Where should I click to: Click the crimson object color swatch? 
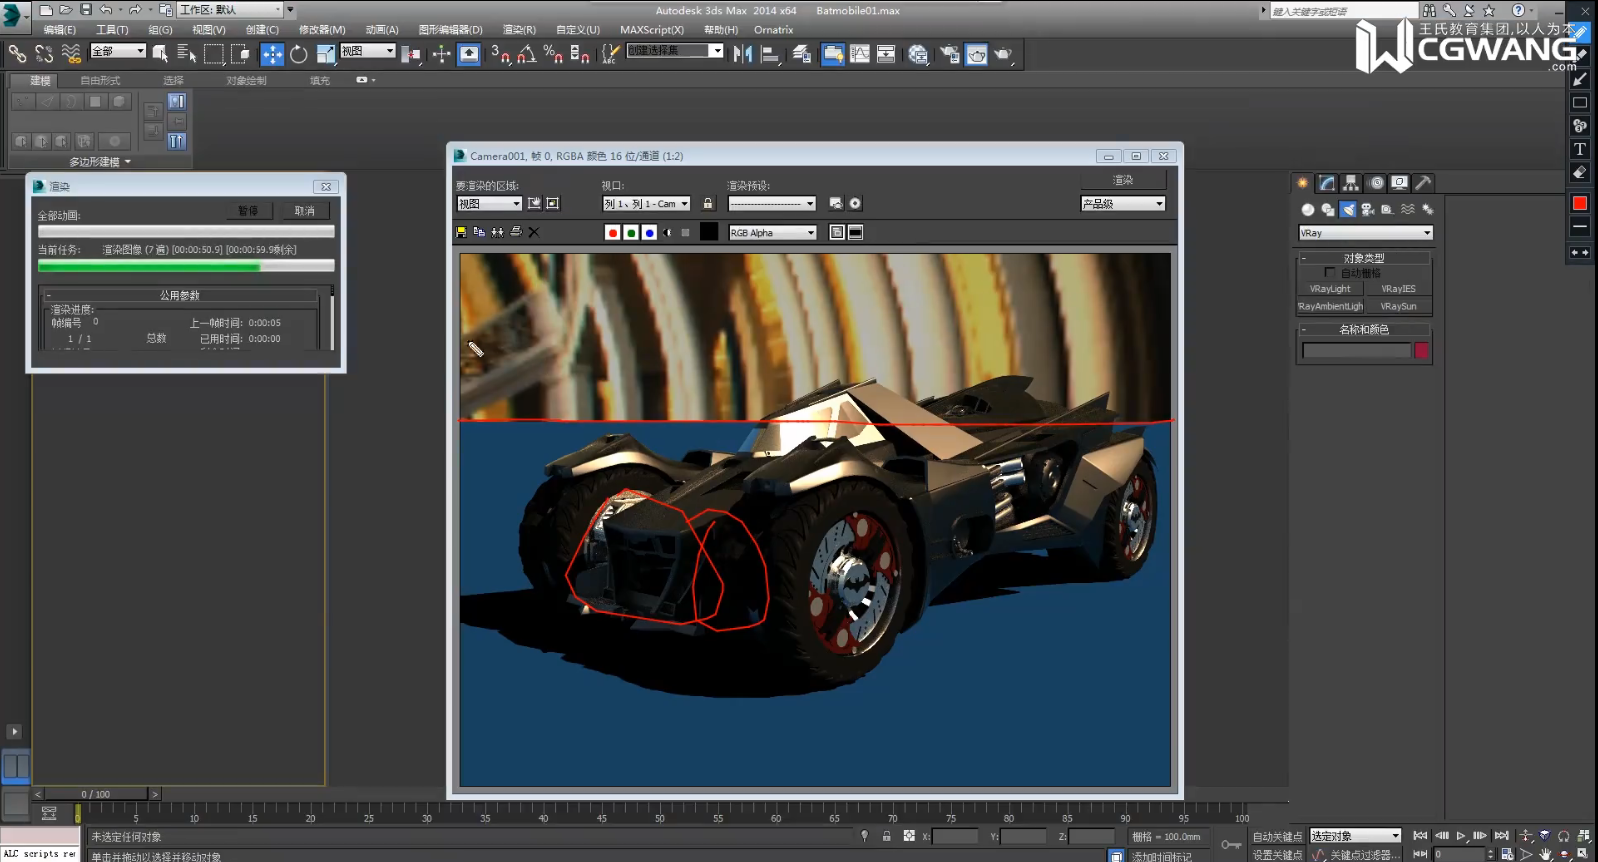[1421, 350]
